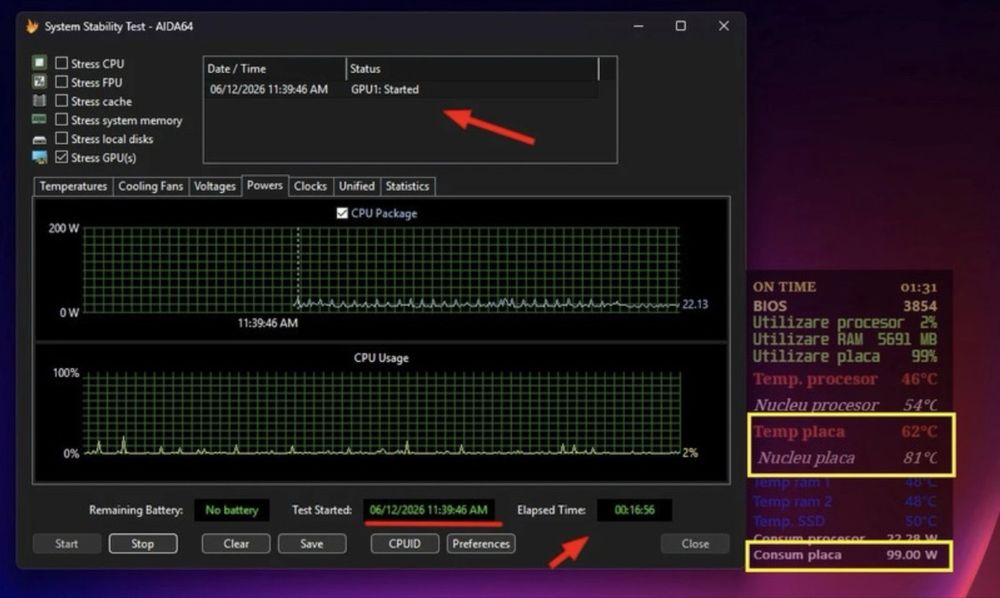Click the Utilizare procesor 2% widget line
The width and height of the screenshot is (1000, 598).
[845, 323]
